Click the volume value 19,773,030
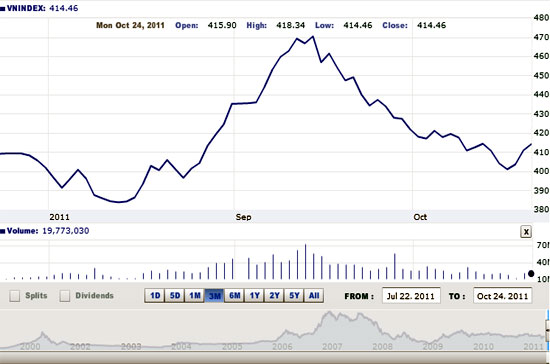This screenshot has height=364, width=550. pyautogui.click(x=66, y=231)
